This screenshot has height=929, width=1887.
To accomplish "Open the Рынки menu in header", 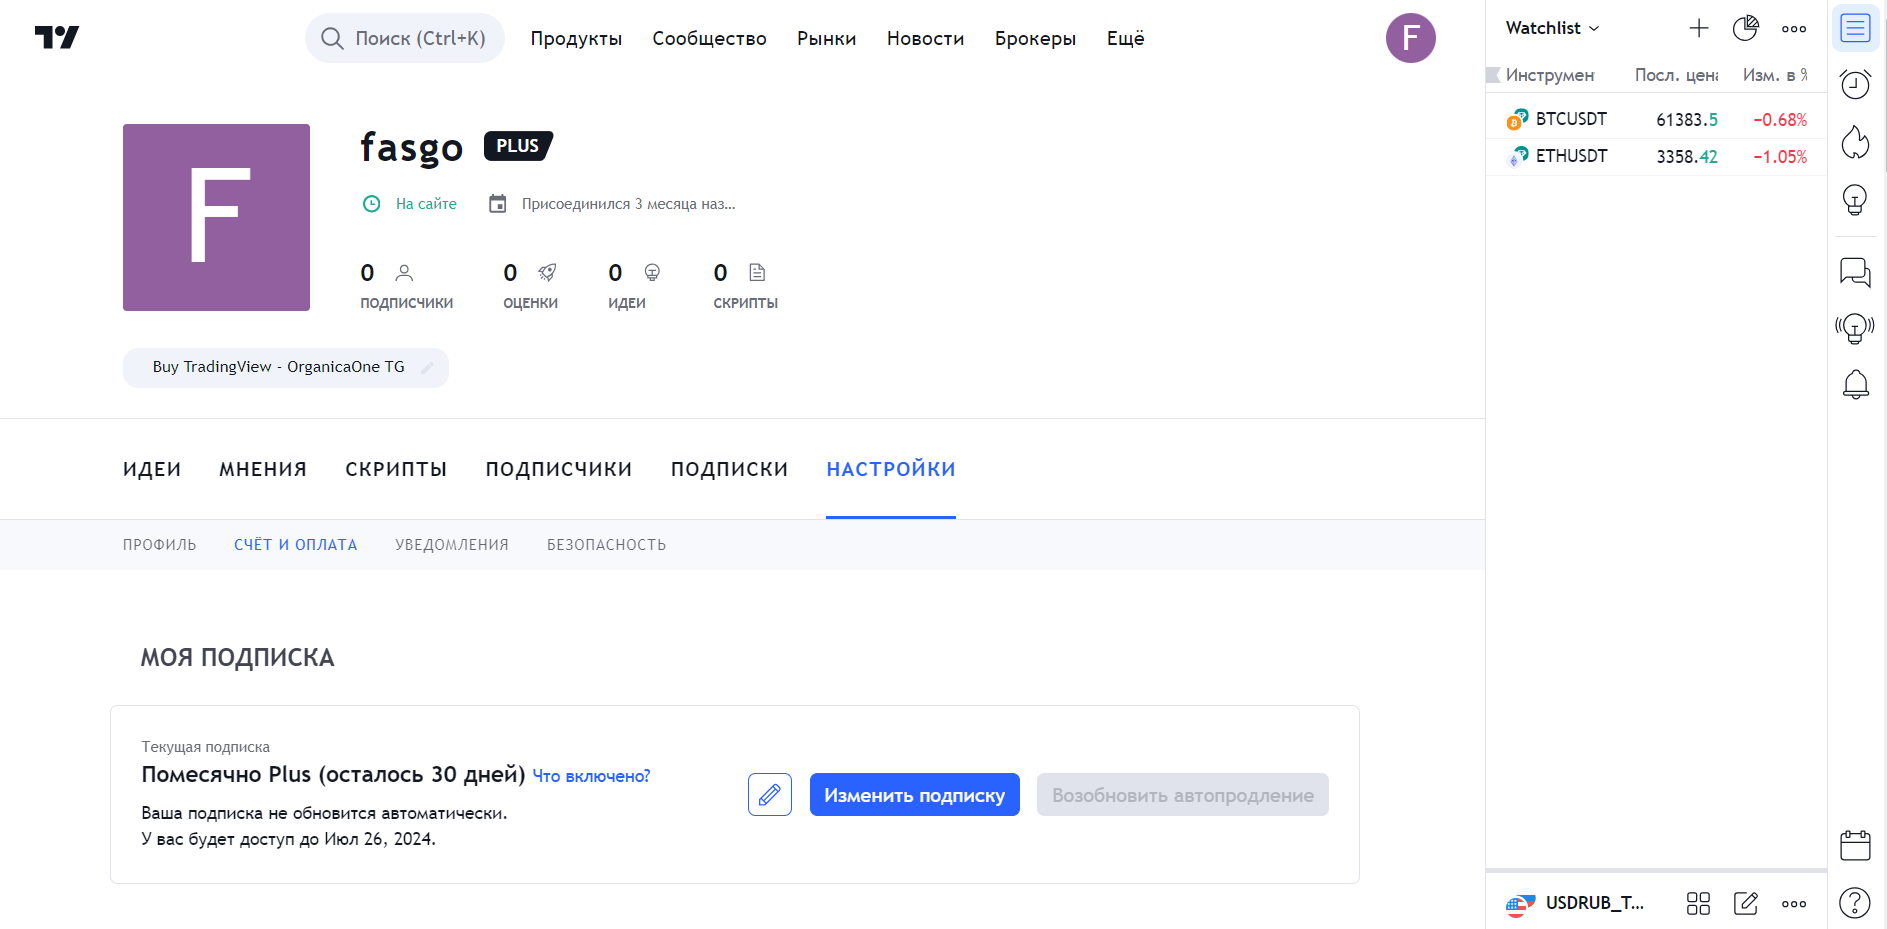I will click(826, 38).
